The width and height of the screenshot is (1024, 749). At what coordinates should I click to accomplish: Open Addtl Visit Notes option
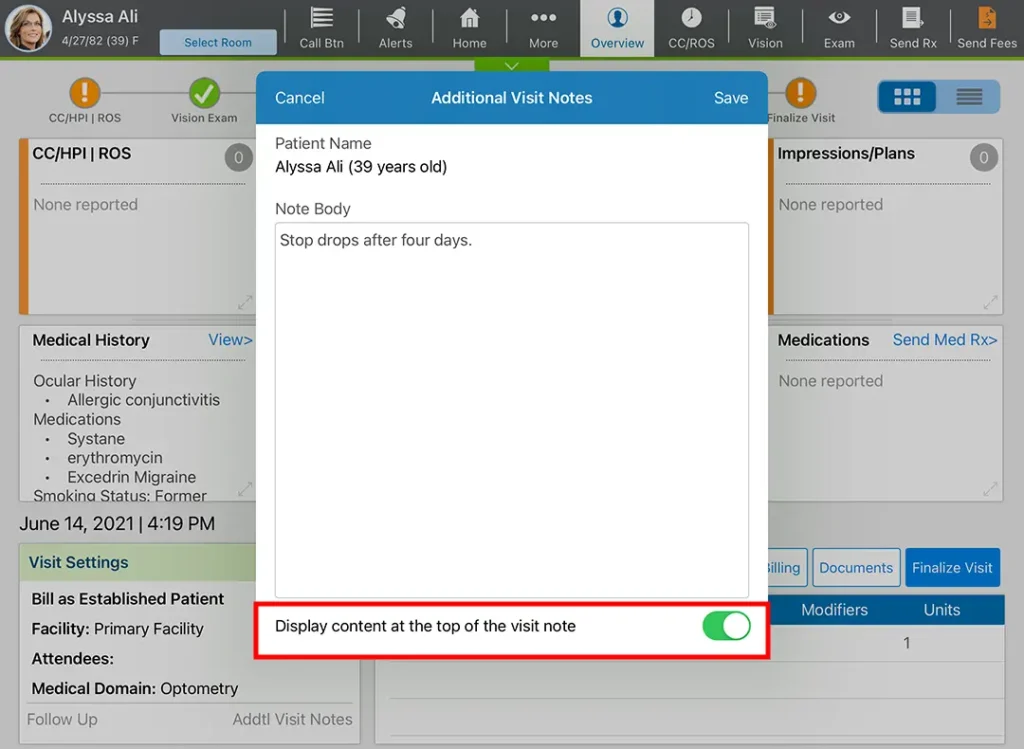[292, 719]
